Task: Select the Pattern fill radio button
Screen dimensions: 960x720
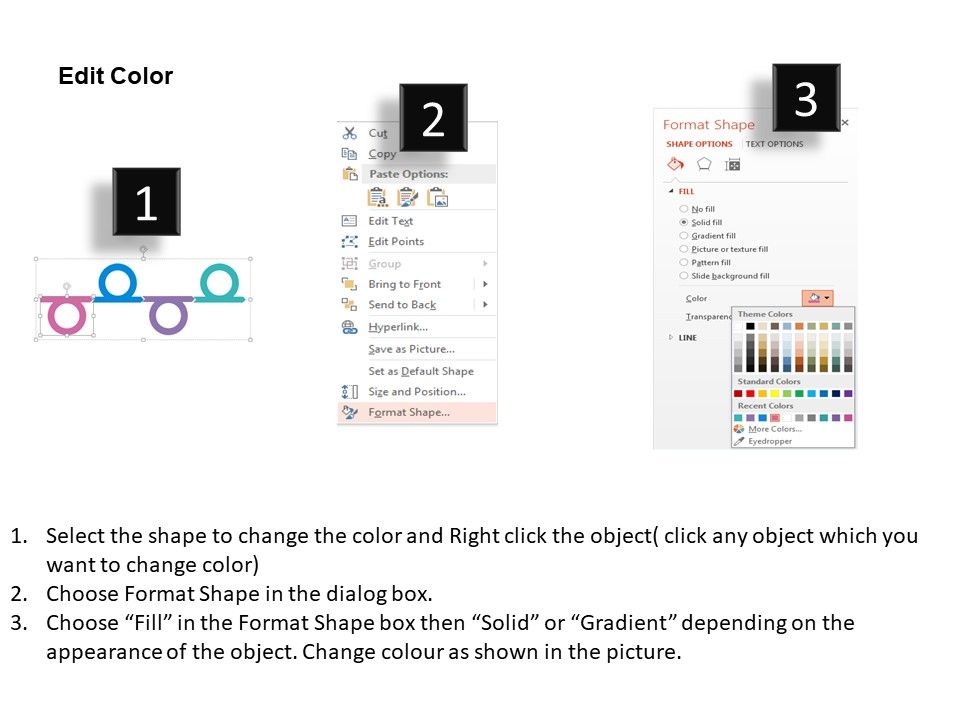Action: coord(684,262)
